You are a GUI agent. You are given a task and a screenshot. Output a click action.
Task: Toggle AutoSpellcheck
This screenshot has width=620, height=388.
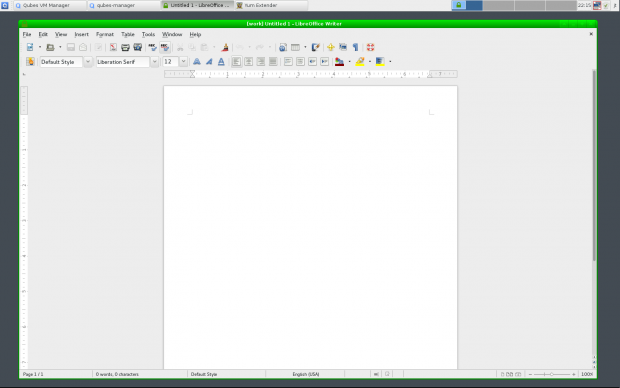point(165,47)
